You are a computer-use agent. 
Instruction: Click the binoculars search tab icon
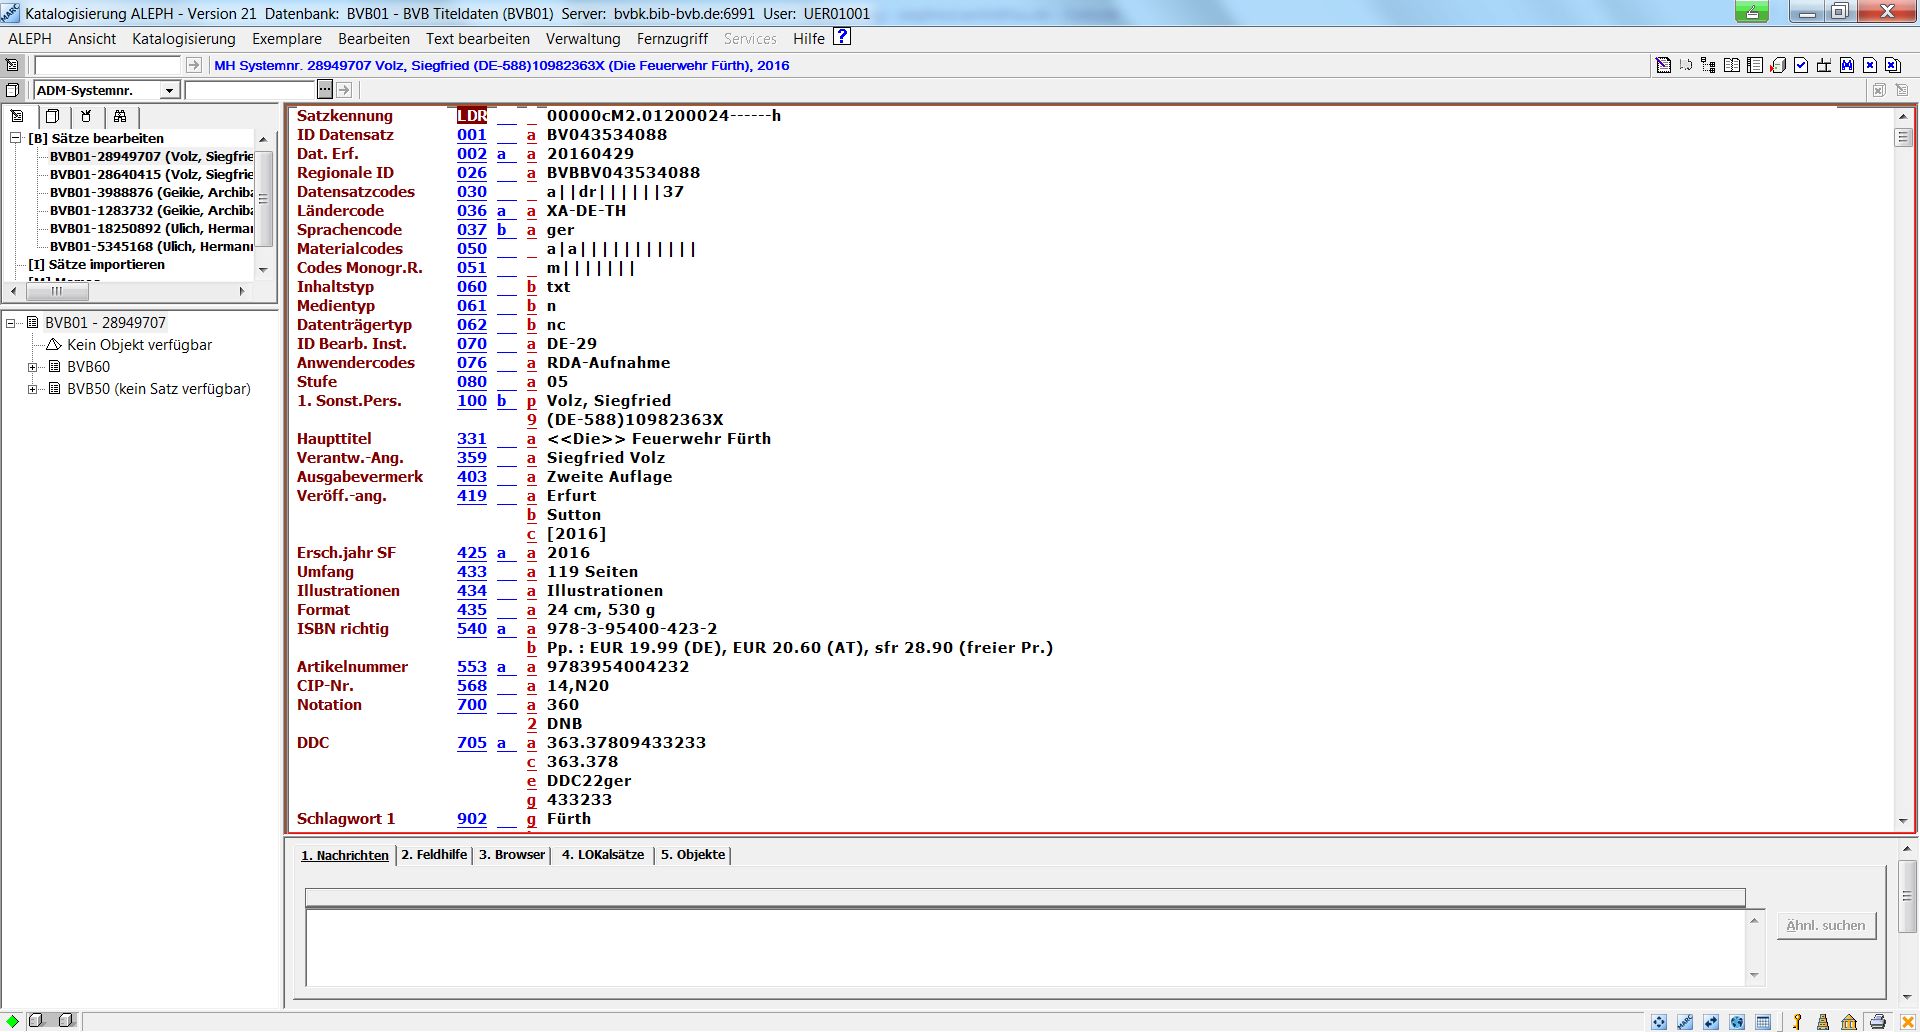120,116
